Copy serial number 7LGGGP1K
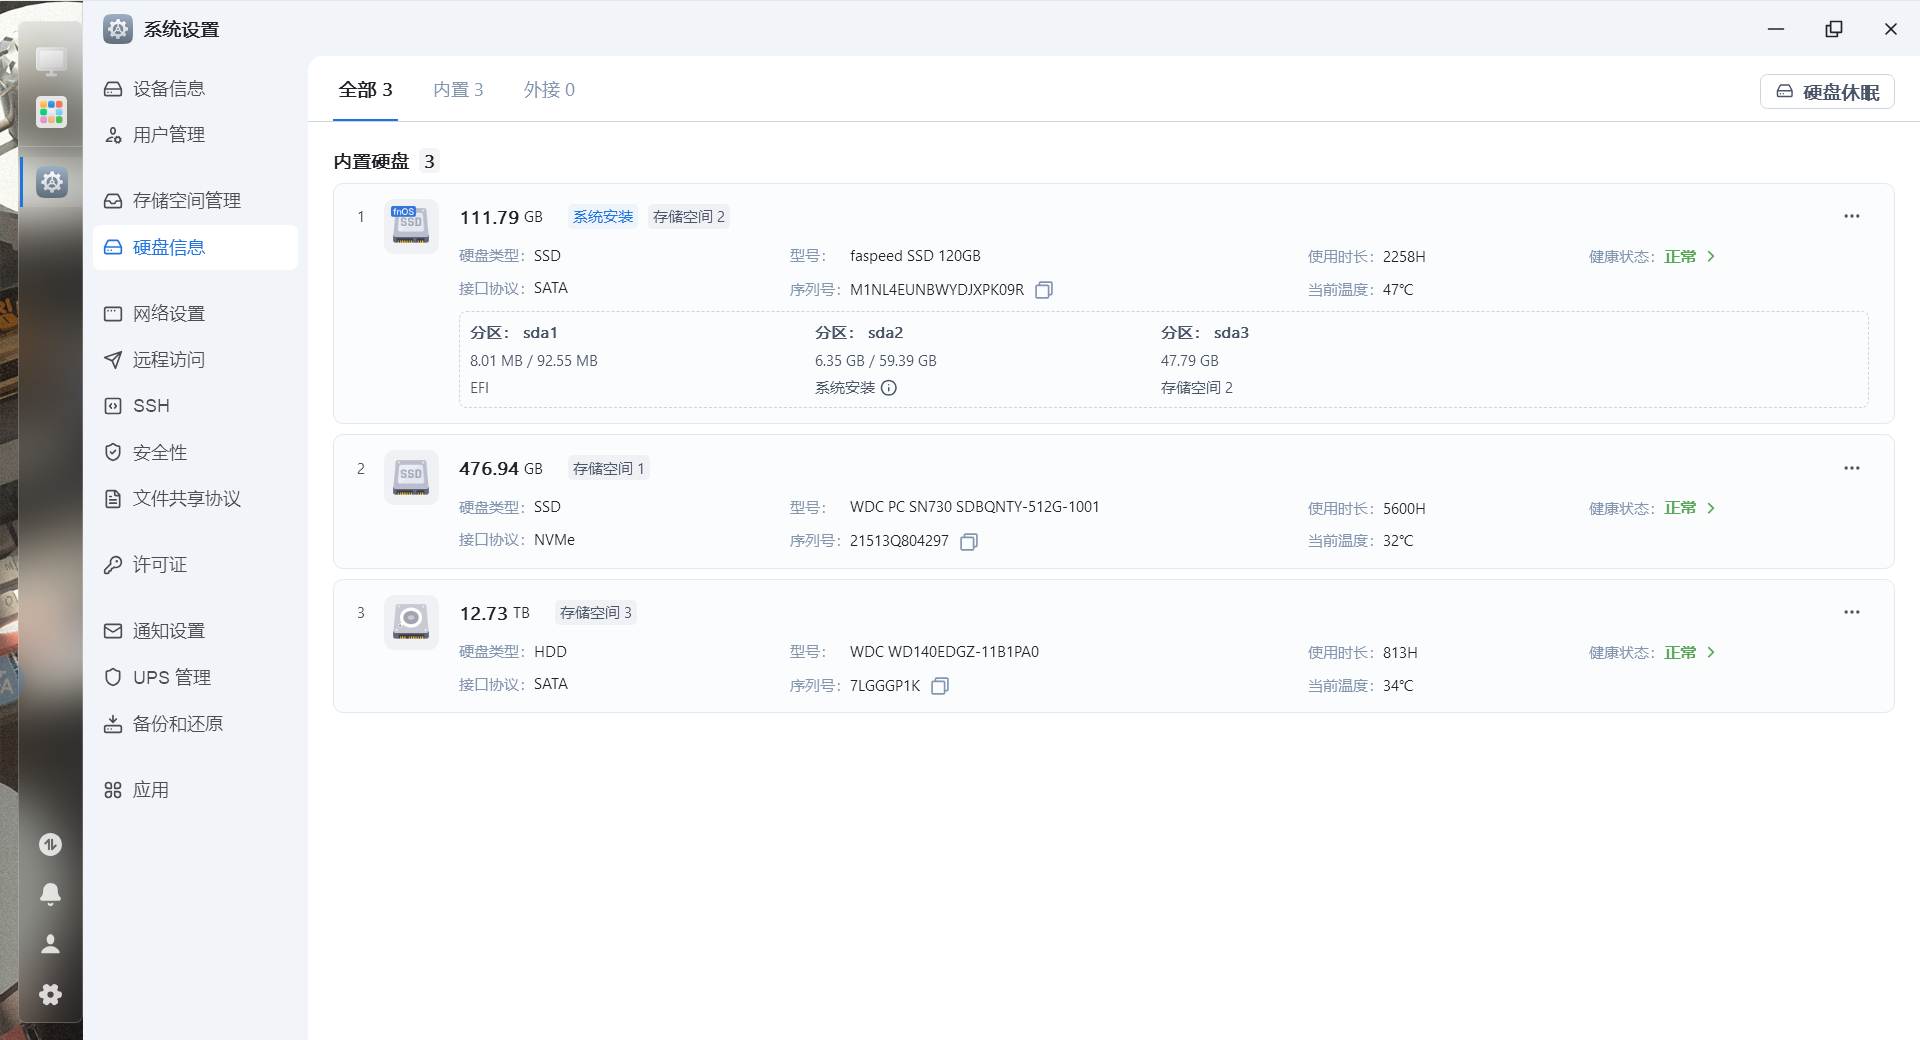The image size is (1920, 1040). tap(940, 686)
